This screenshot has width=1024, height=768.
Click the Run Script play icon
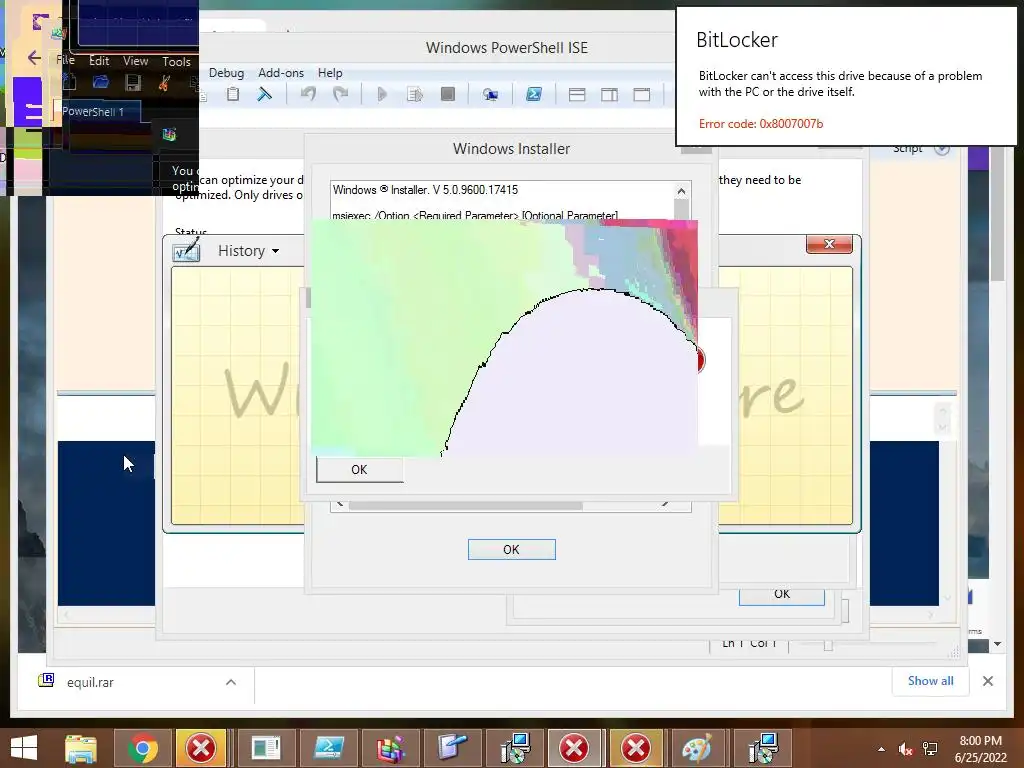383,94
